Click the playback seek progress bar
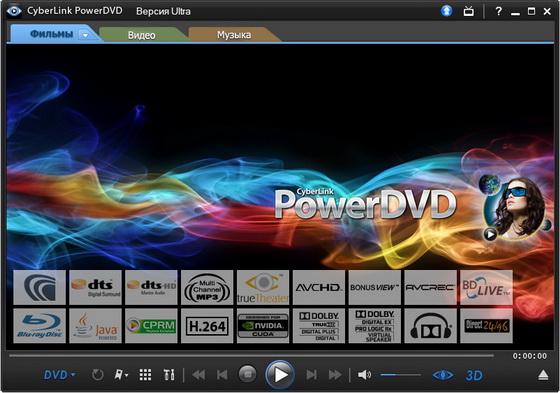 (x=251, y=355)
